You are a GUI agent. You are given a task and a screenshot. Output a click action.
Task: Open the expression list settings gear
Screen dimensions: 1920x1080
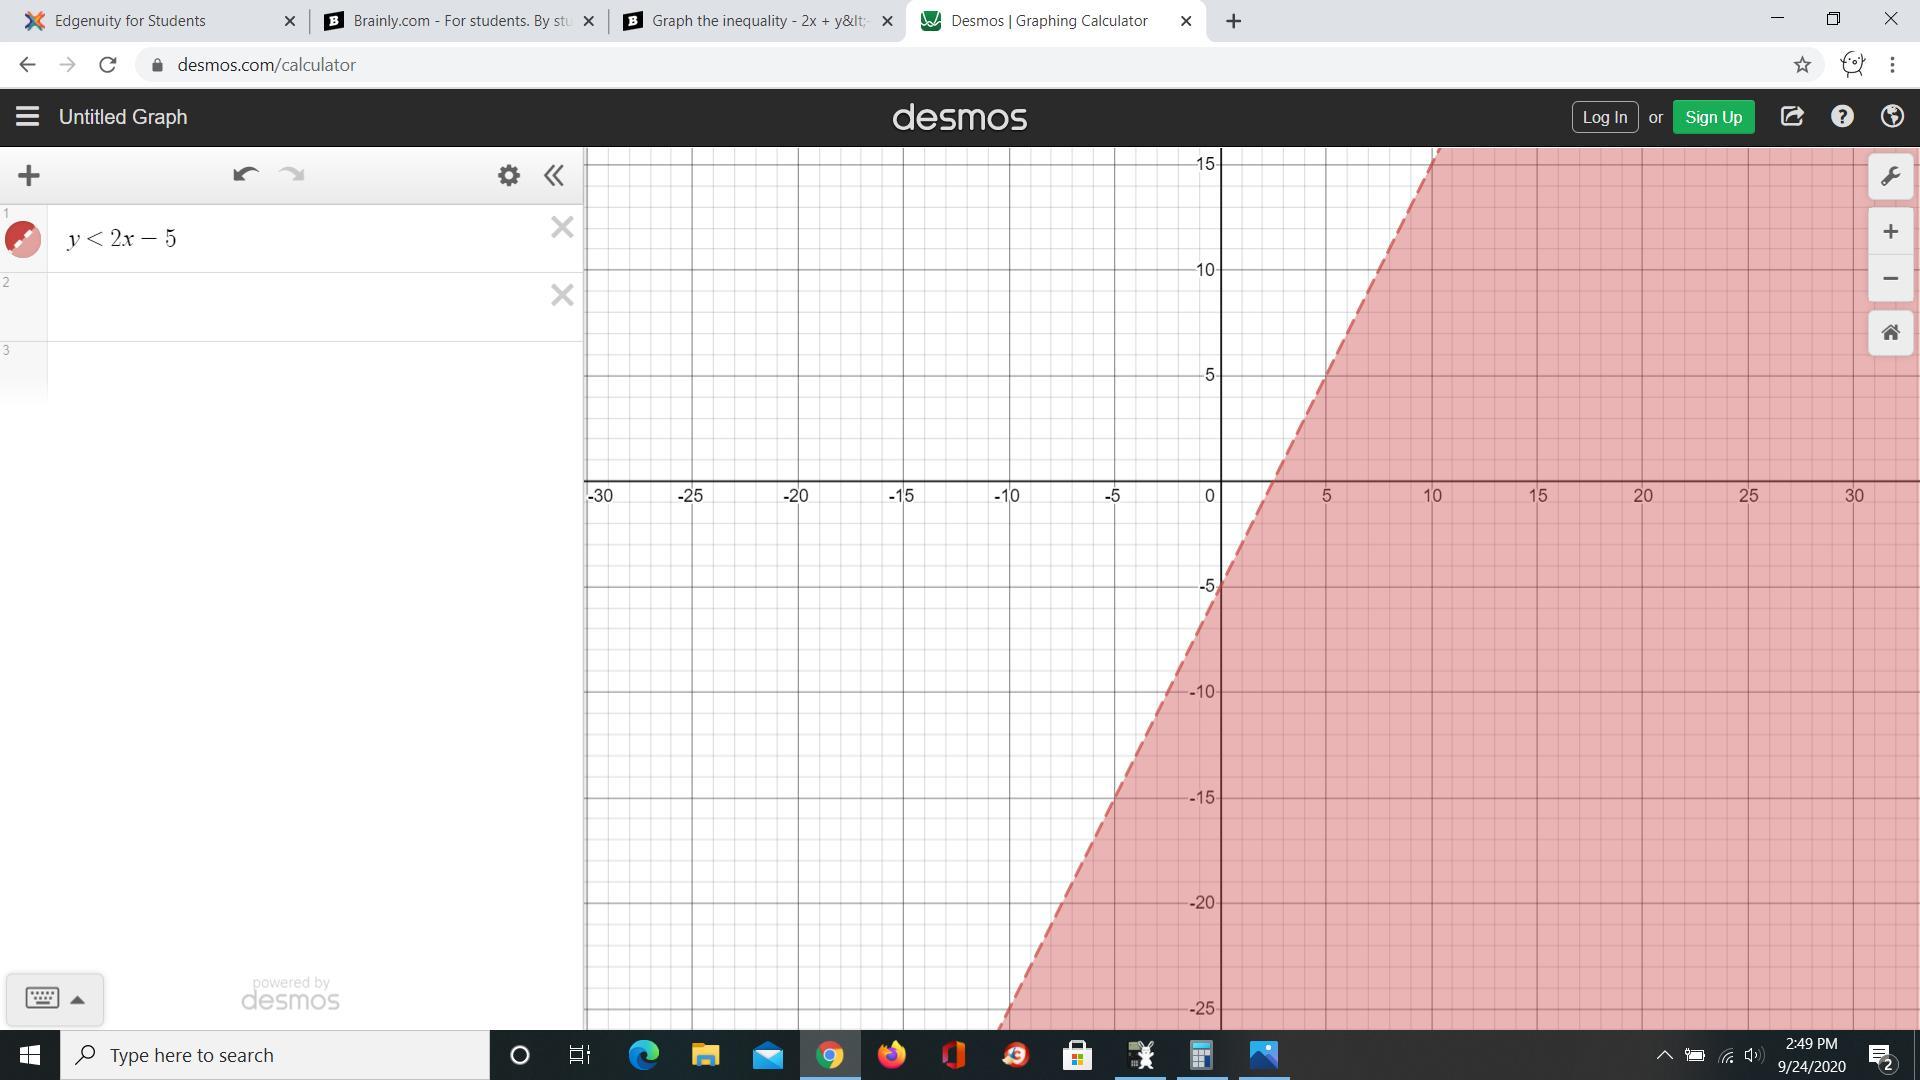[508, 176]
